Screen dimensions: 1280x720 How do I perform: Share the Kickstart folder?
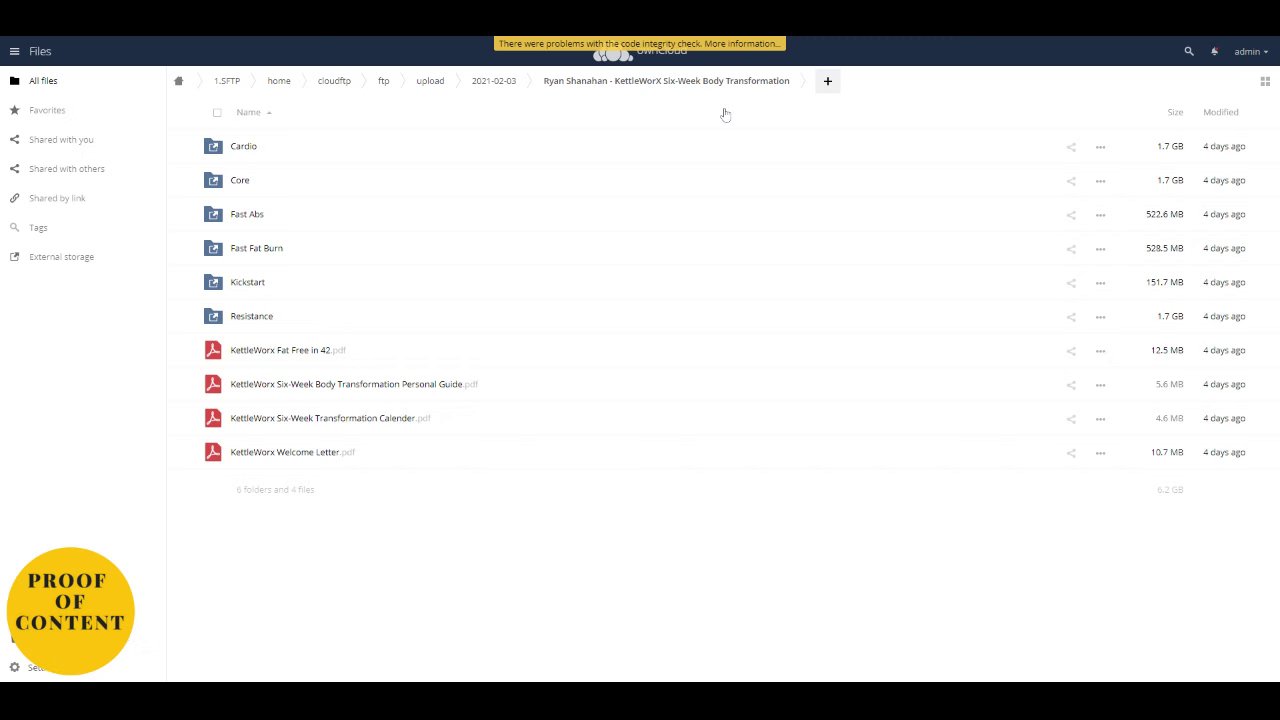click(1071, 283)
